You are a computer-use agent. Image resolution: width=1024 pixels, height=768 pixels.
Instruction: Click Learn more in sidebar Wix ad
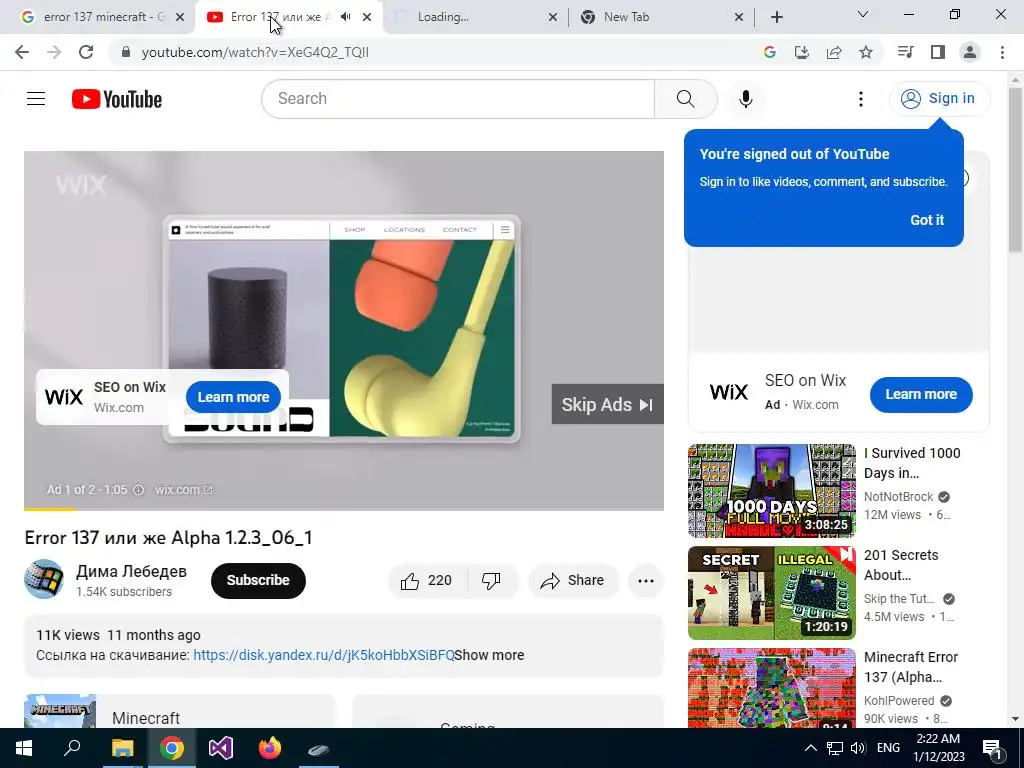tap(921, 394)
